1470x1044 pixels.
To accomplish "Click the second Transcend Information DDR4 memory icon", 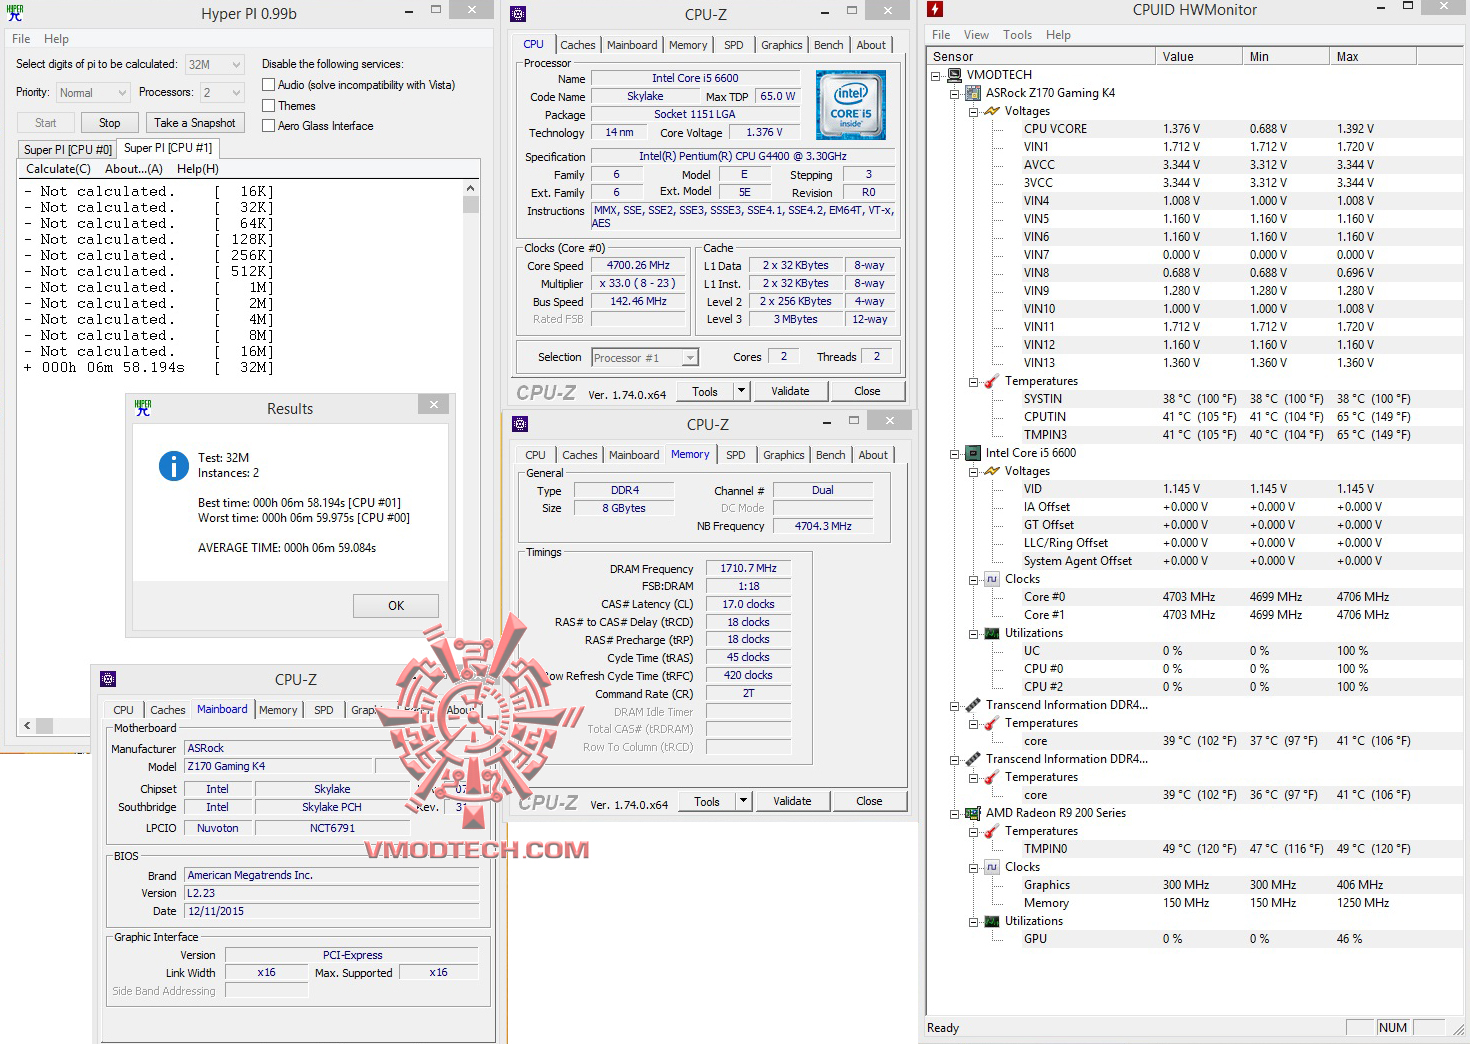I will 973,759.
